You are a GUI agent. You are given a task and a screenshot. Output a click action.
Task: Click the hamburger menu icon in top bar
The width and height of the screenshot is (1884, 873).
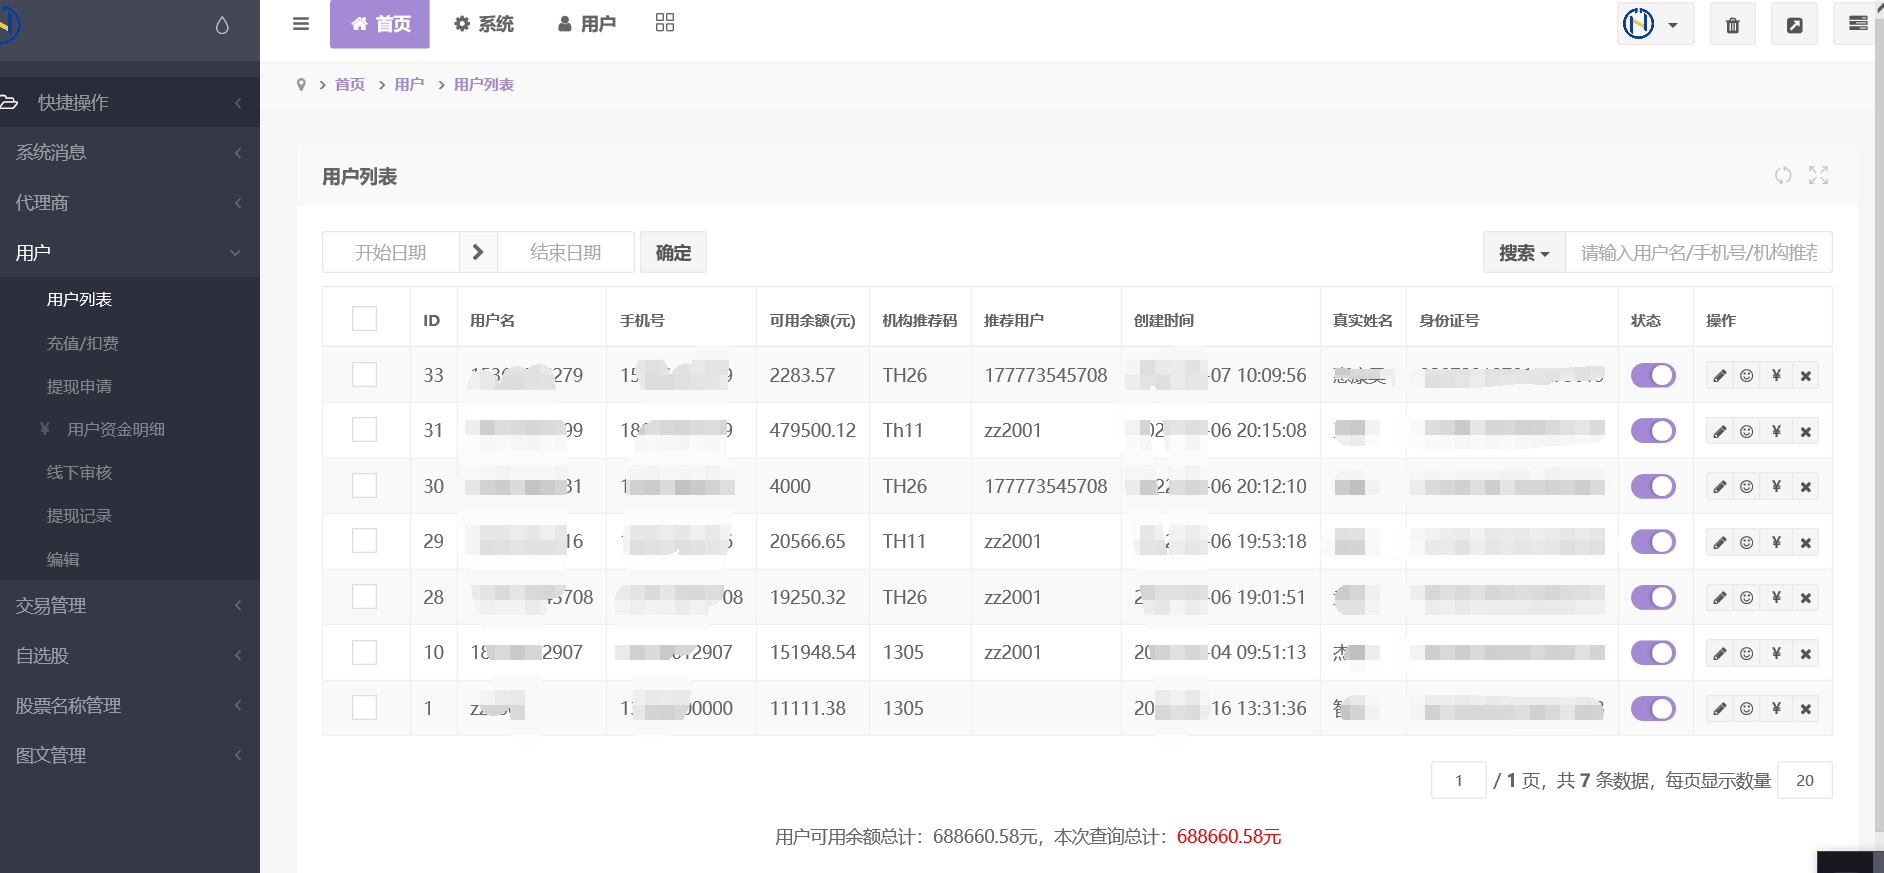pyautogui.click(x=300, y=24)
